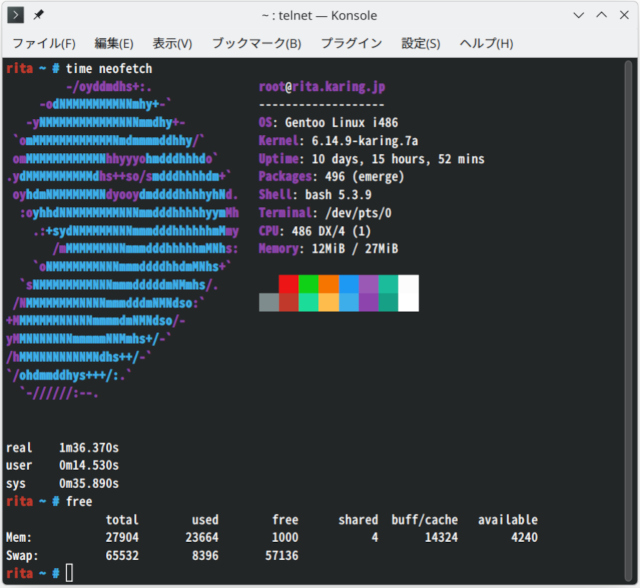This screenshot has width=640, height=588.
Task: Click buff/cache value 14324
Action: (441, 537)
